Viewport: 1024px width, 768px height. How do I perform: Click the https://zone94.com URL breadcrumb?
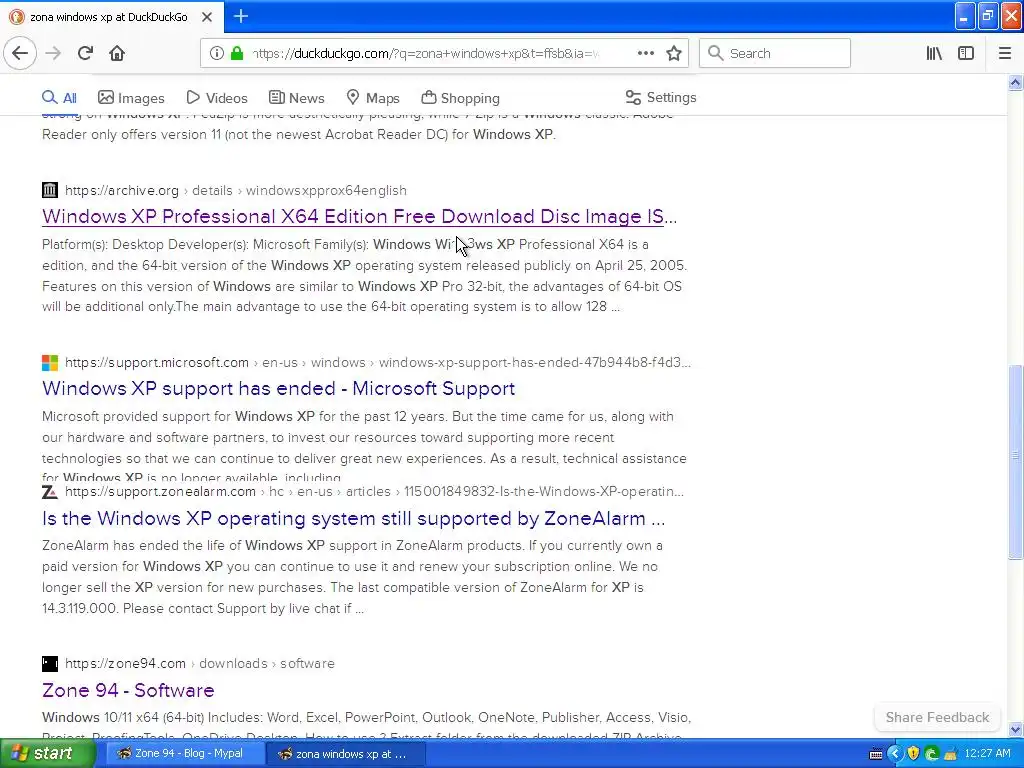[125, 664]
